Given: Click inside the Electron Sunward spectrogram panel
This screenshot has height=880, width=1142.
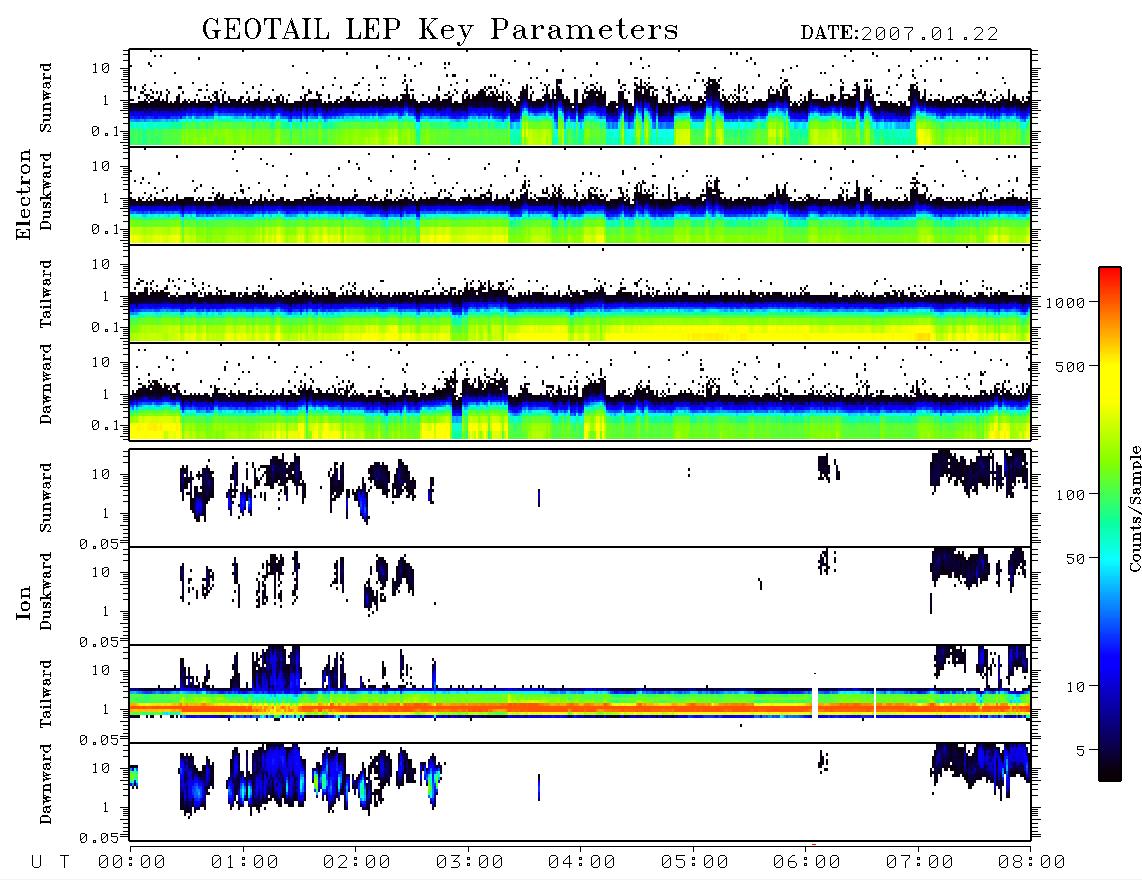Looking at the screenshot, I should [x=580, y=98].
